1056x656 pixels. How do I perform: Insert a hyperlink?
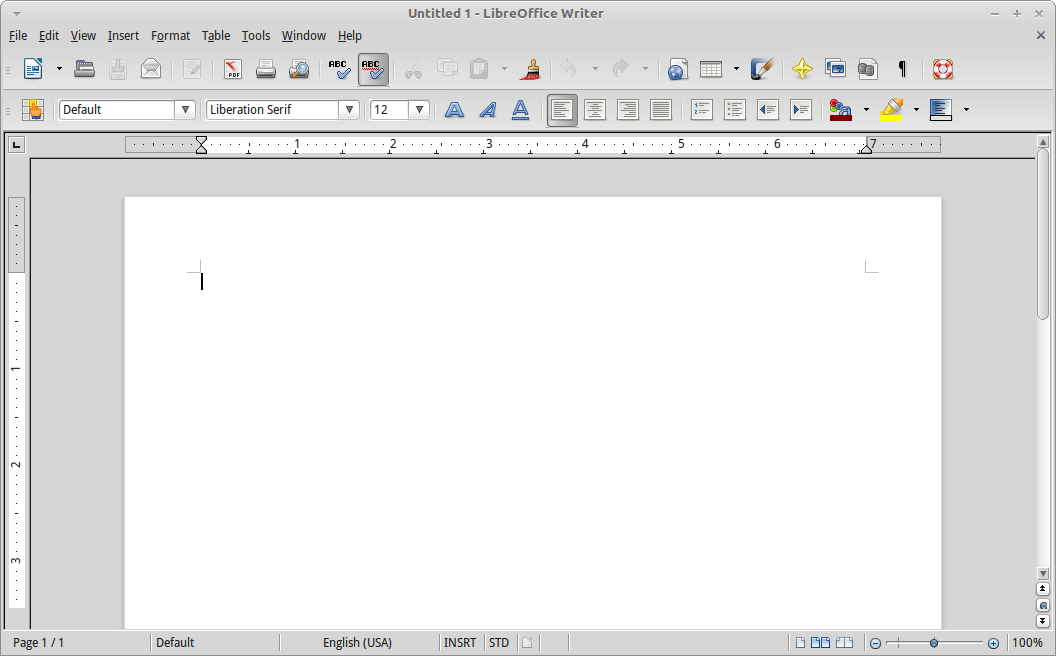677,69
